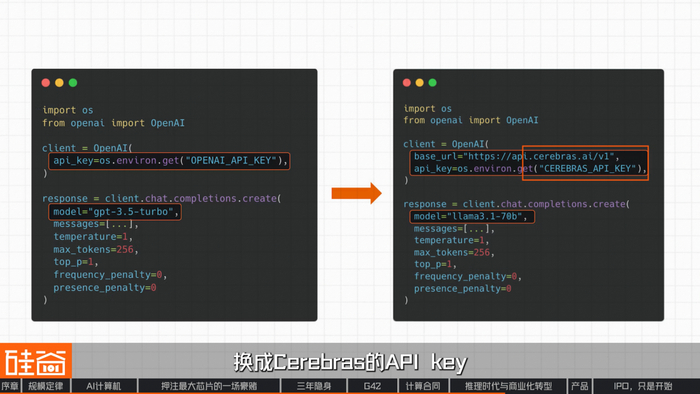Click the green dot in right code window
The height and width of the screenshot is (394, 700).
(433, 83)
